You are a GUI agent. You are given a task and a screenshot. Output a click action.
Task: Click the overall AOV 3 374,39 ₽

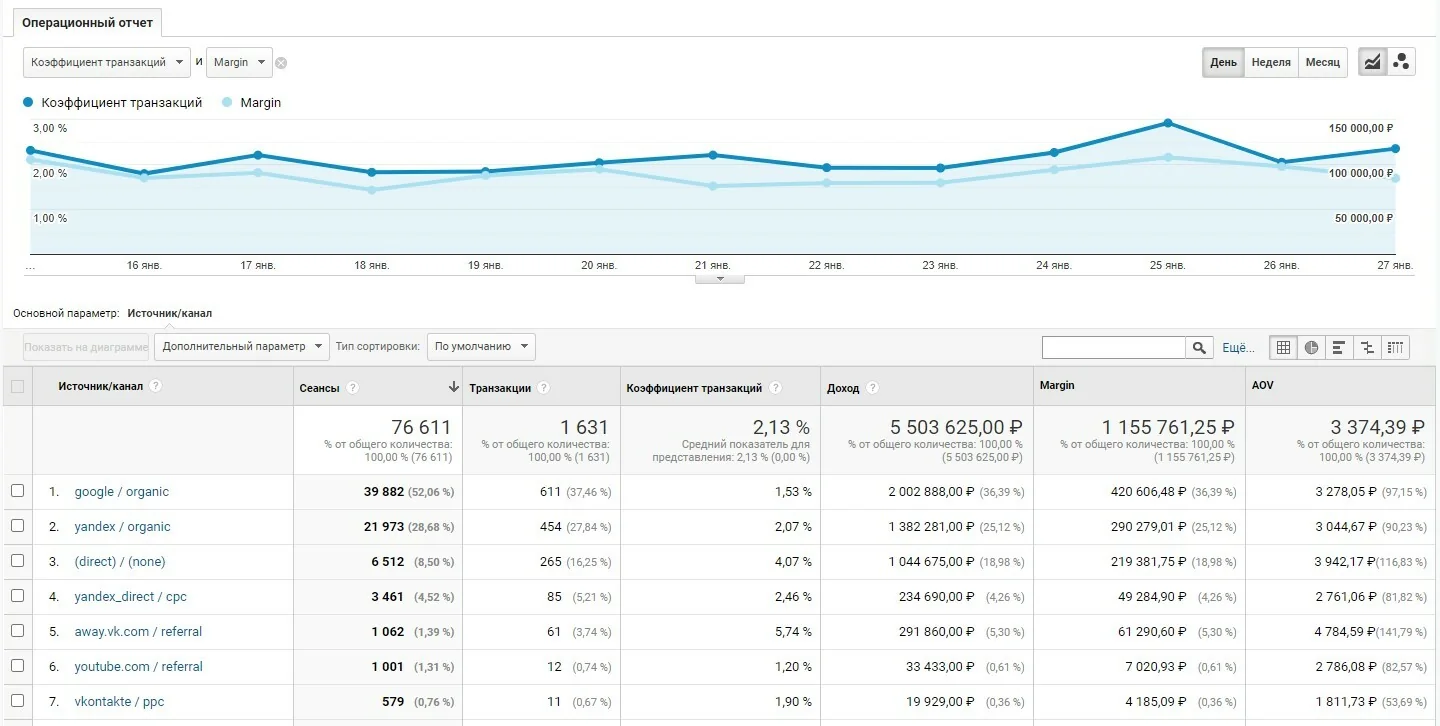[x=1378, y=427]
